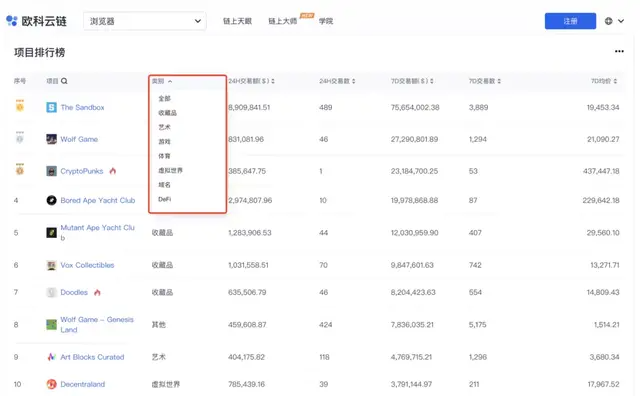Open CryptoPunks project link
640x396 pixels.
pyautogui.click(x=82, y=171)
